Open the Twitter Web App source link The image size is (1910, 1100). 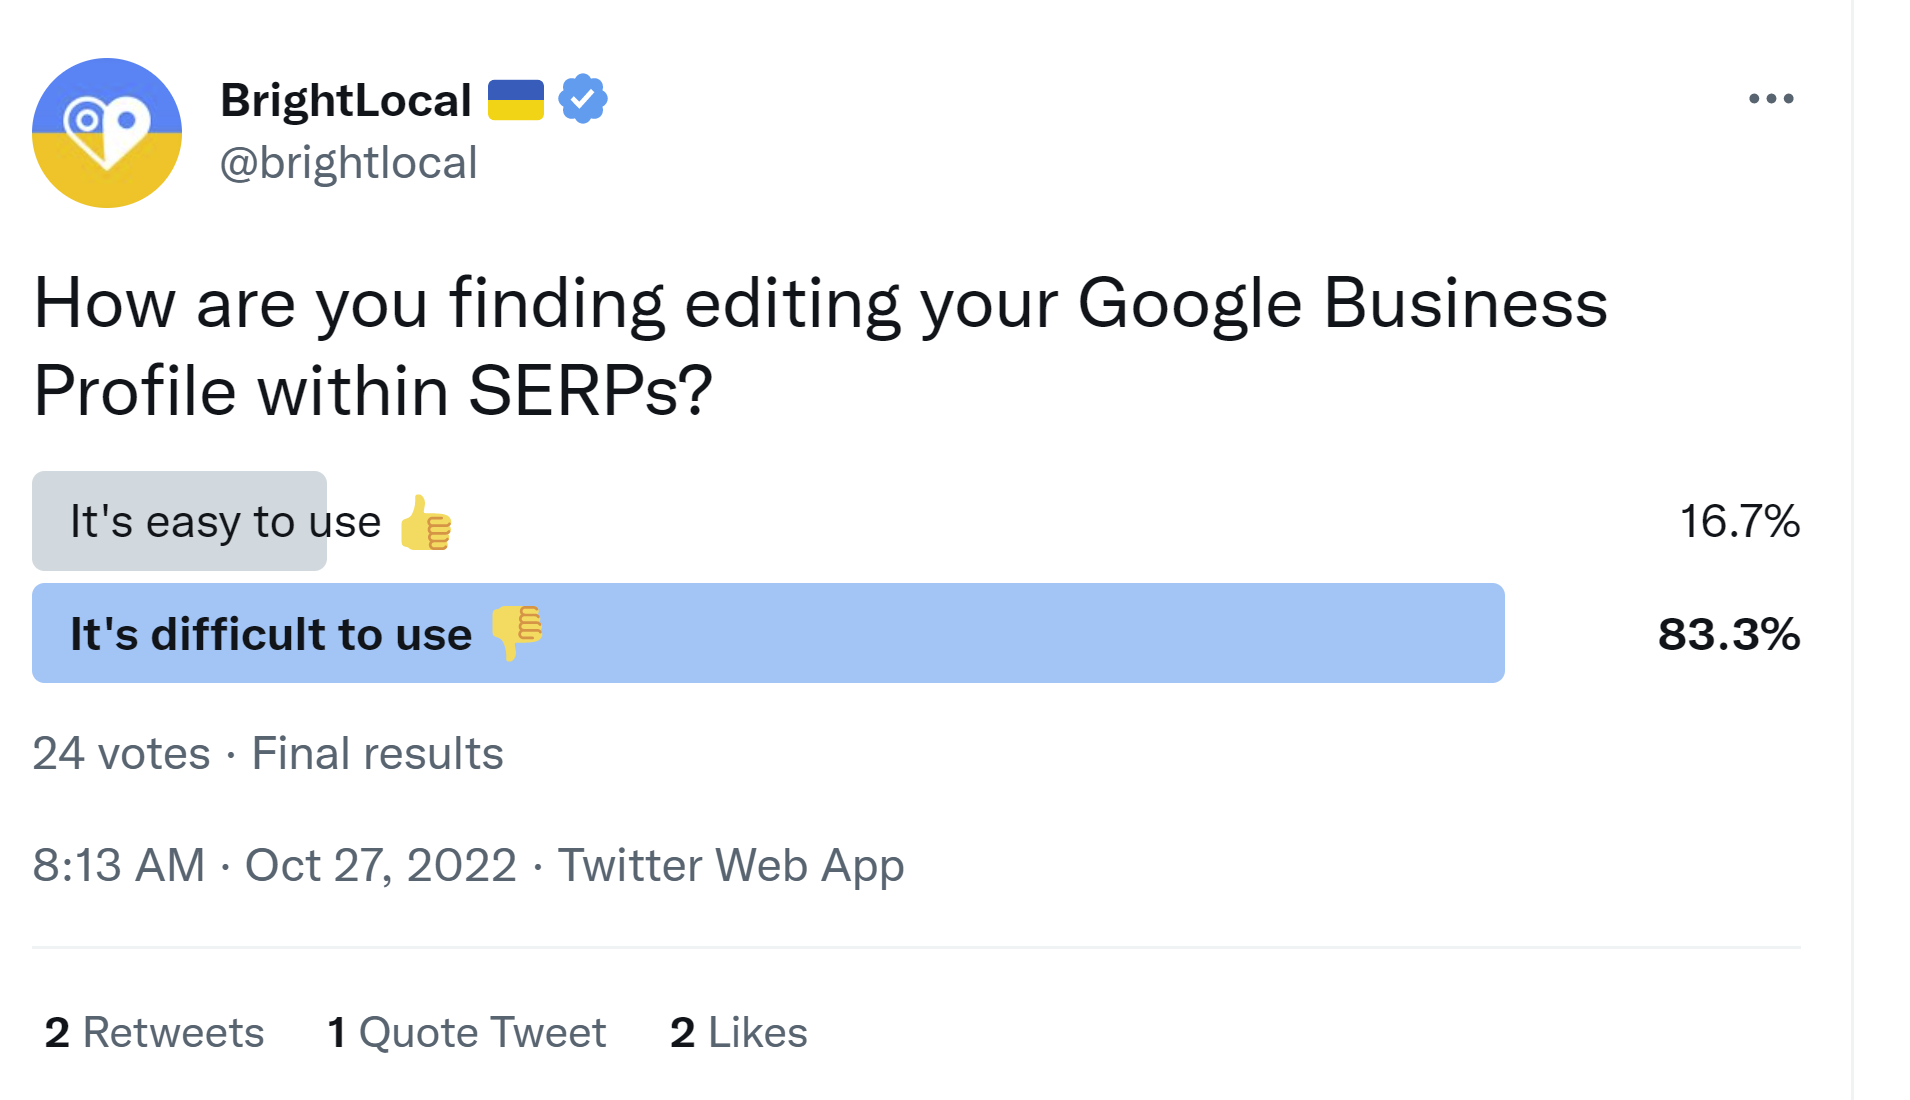pos(730,865)
